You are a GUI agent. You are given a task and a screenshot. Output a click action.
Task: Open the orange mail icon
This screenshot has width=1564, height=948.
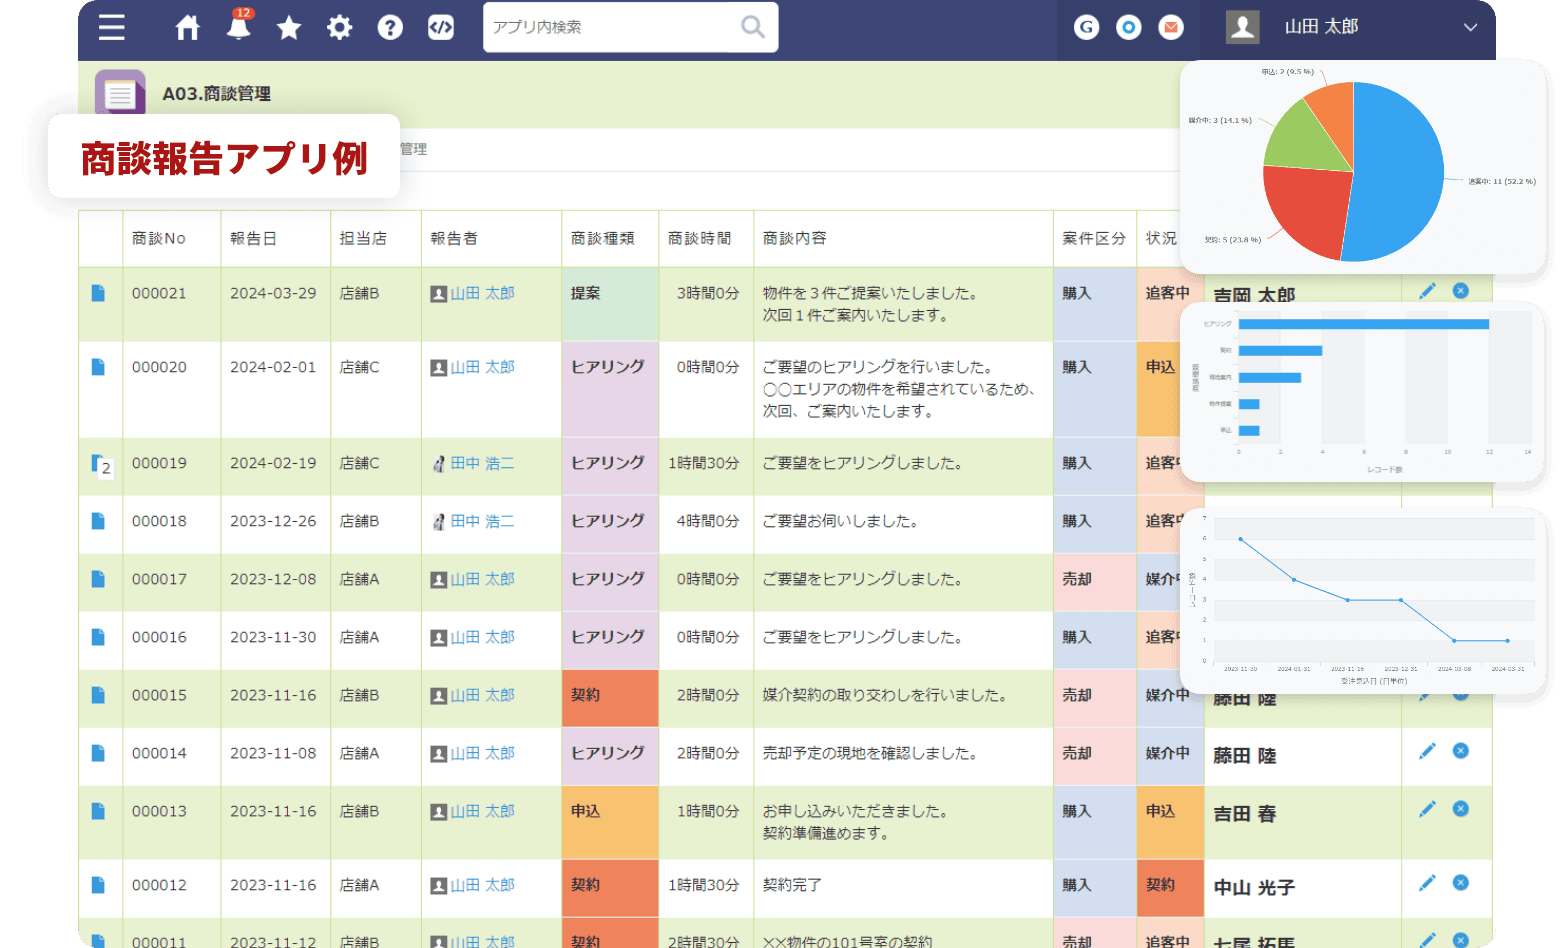pyautogui.click(x=1171, y=27)
